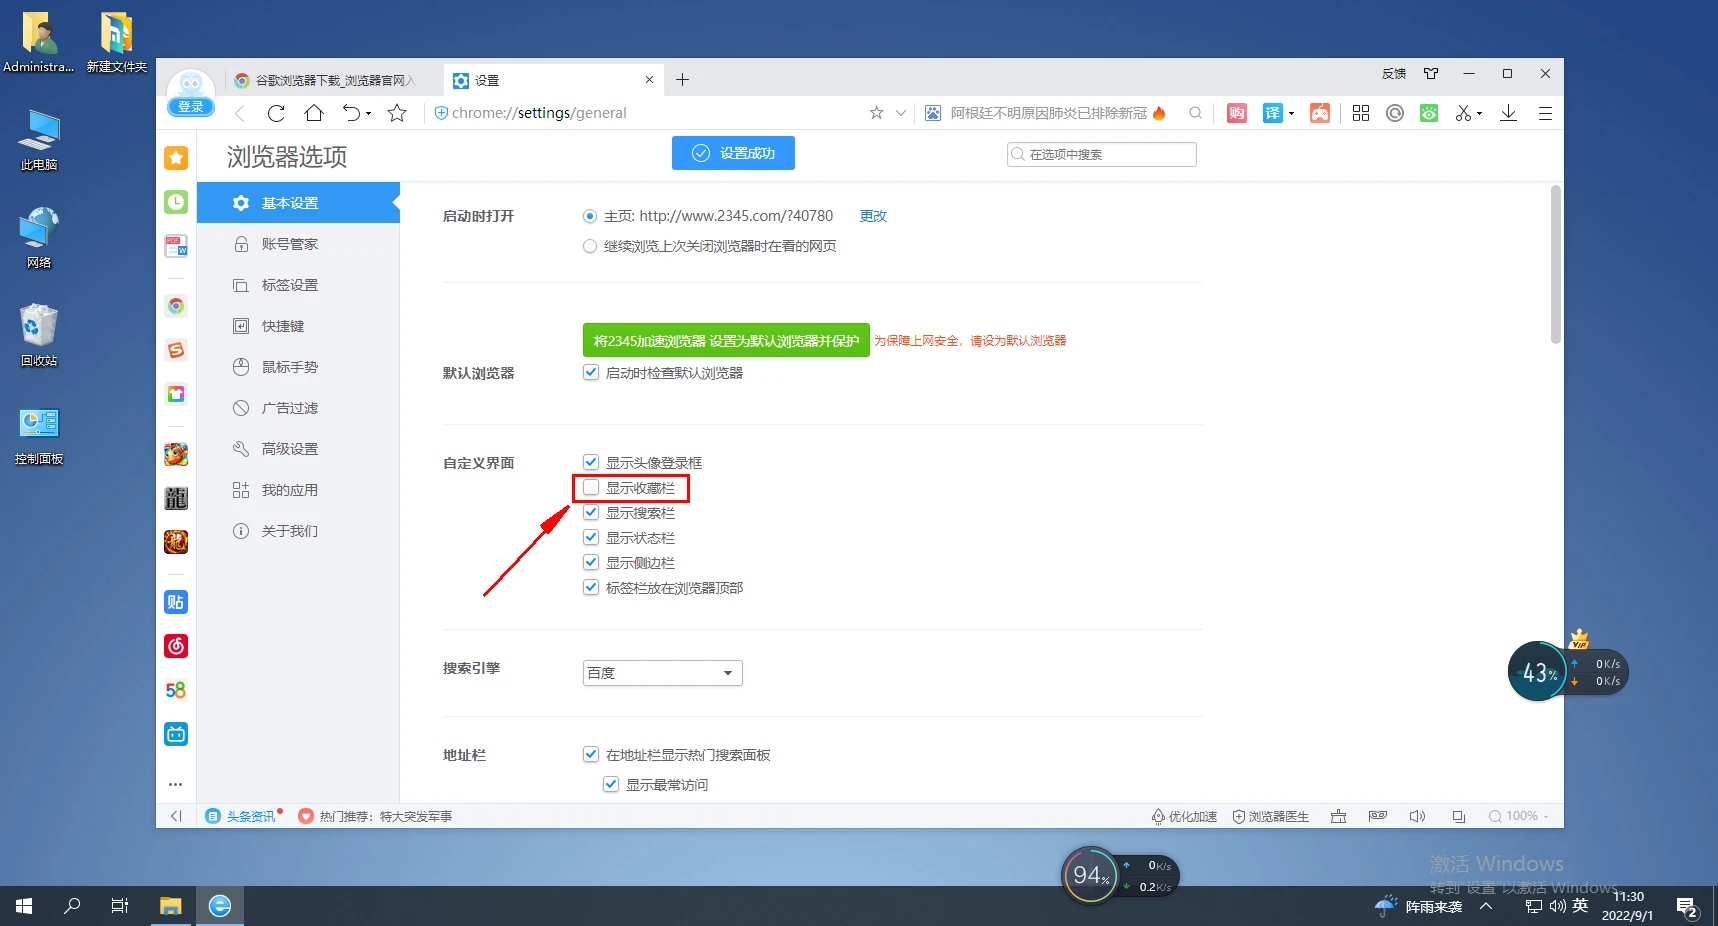1718x926 pixels.
Task: Enable 显示收藏栏 checkbox
Action: [x=591, y=487]
